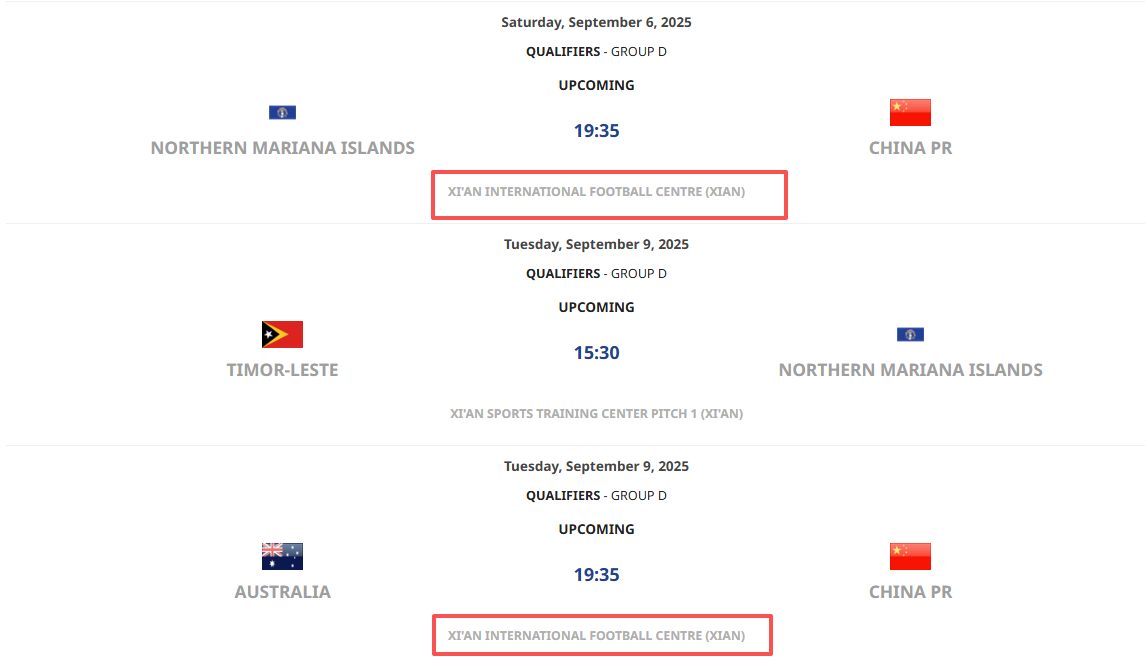Open Xi'an International Football Centre venue for Saturday match
This screenshot has width=1145, height=665.
coord(596,191)
